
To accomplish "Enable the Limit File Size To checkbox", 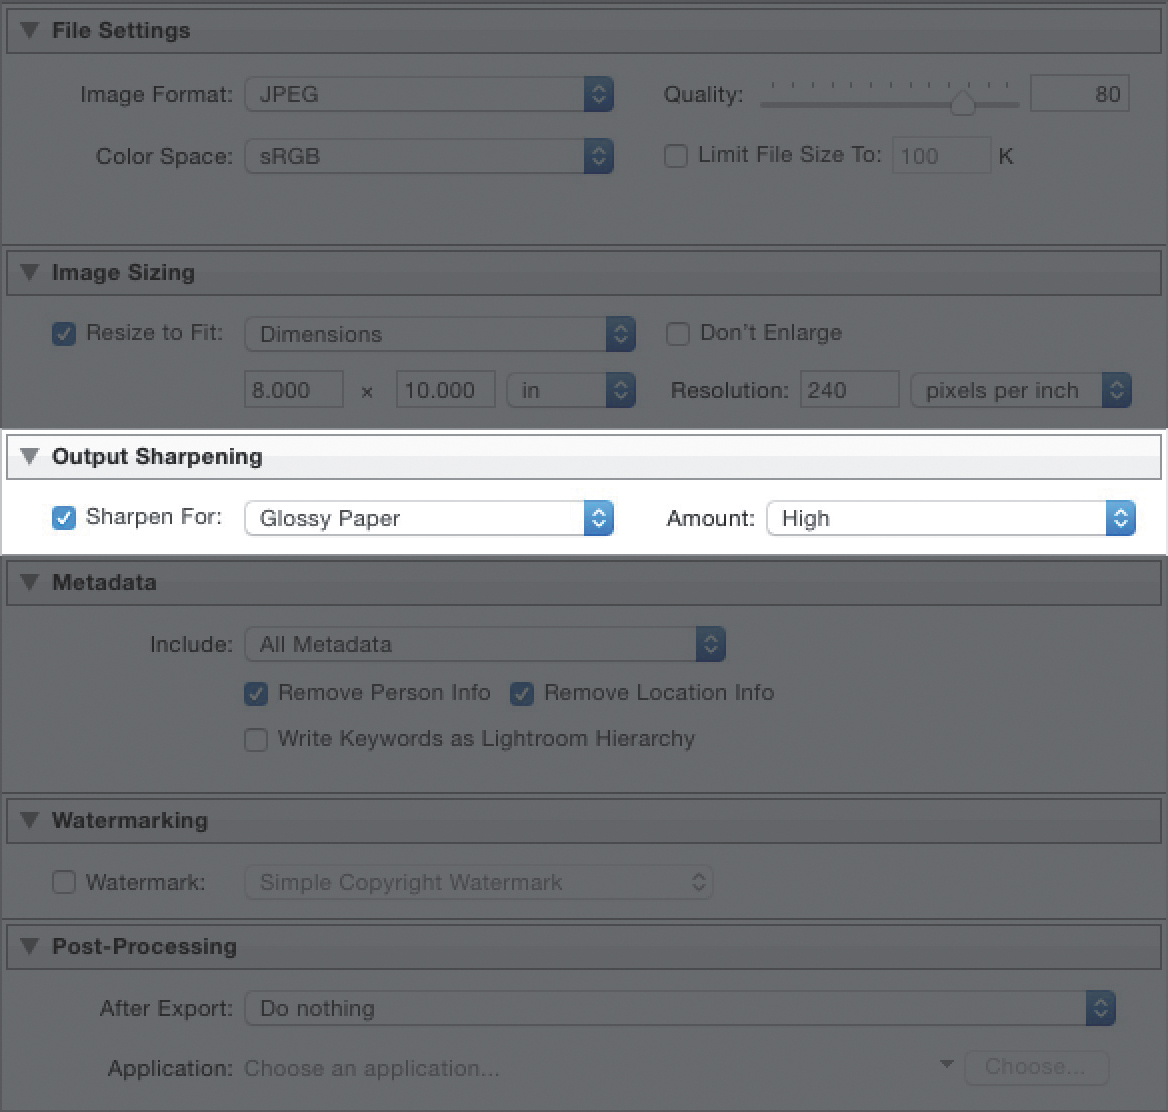I will [x=677, y=157].
